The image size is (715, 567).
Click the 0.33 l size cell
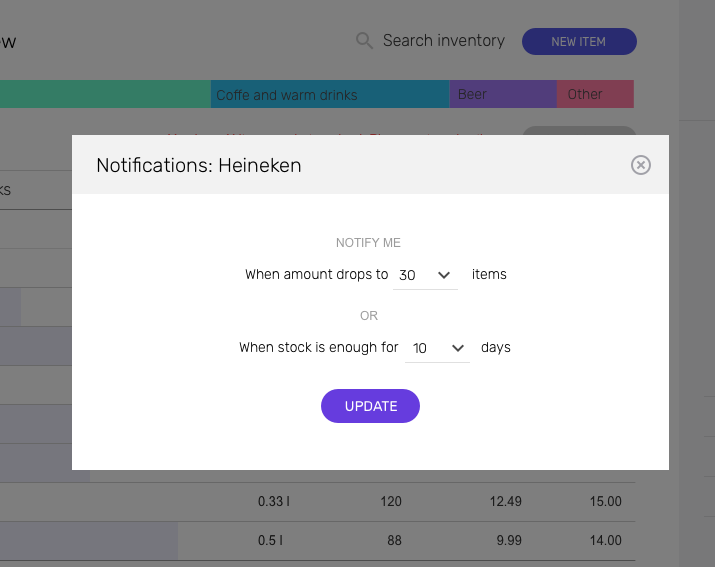[x=274, y=501]
